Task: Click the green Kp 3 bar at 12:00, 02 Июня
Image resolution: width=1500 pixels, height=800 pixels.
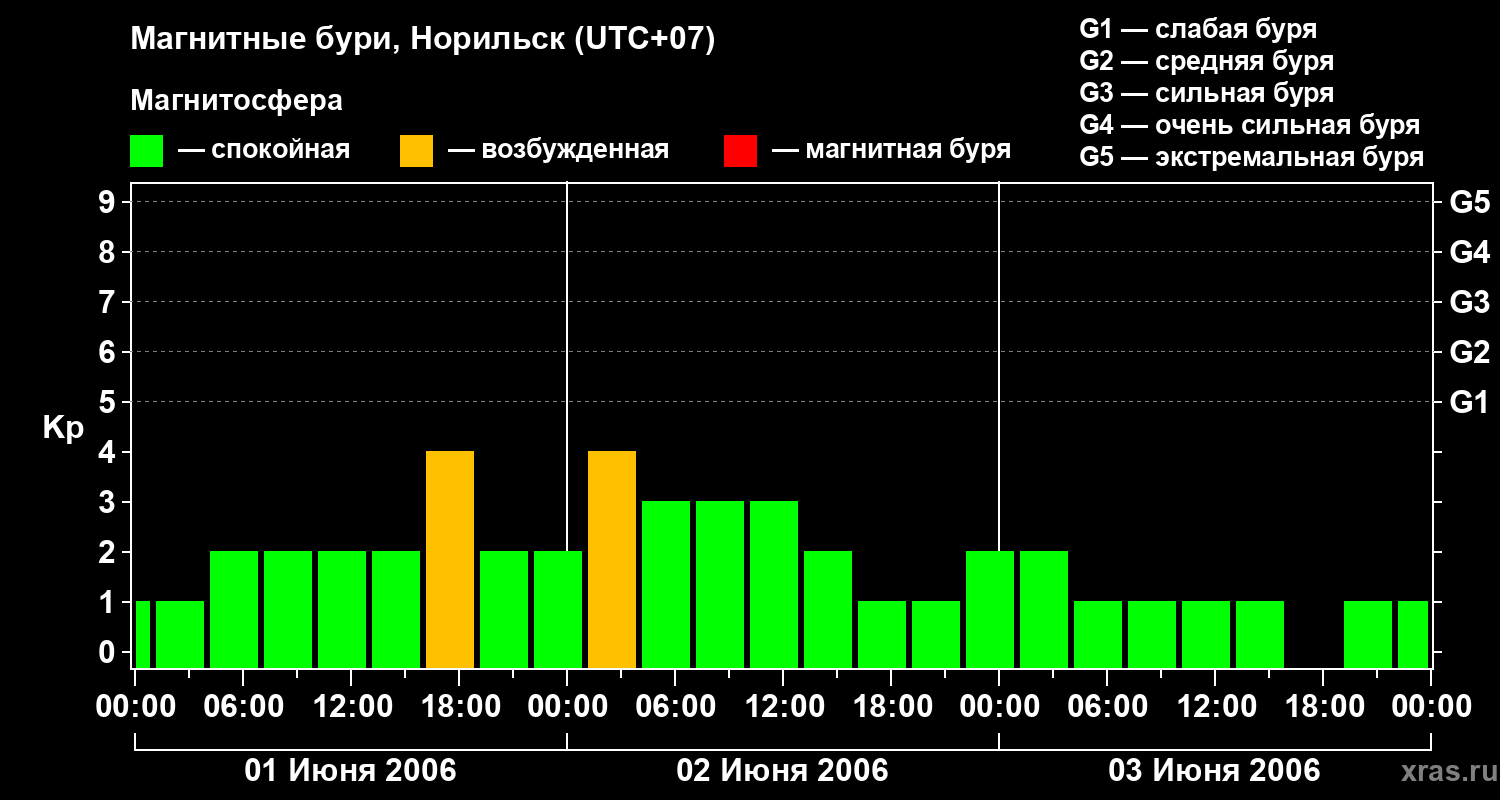Action: click(x=774, y=584)
